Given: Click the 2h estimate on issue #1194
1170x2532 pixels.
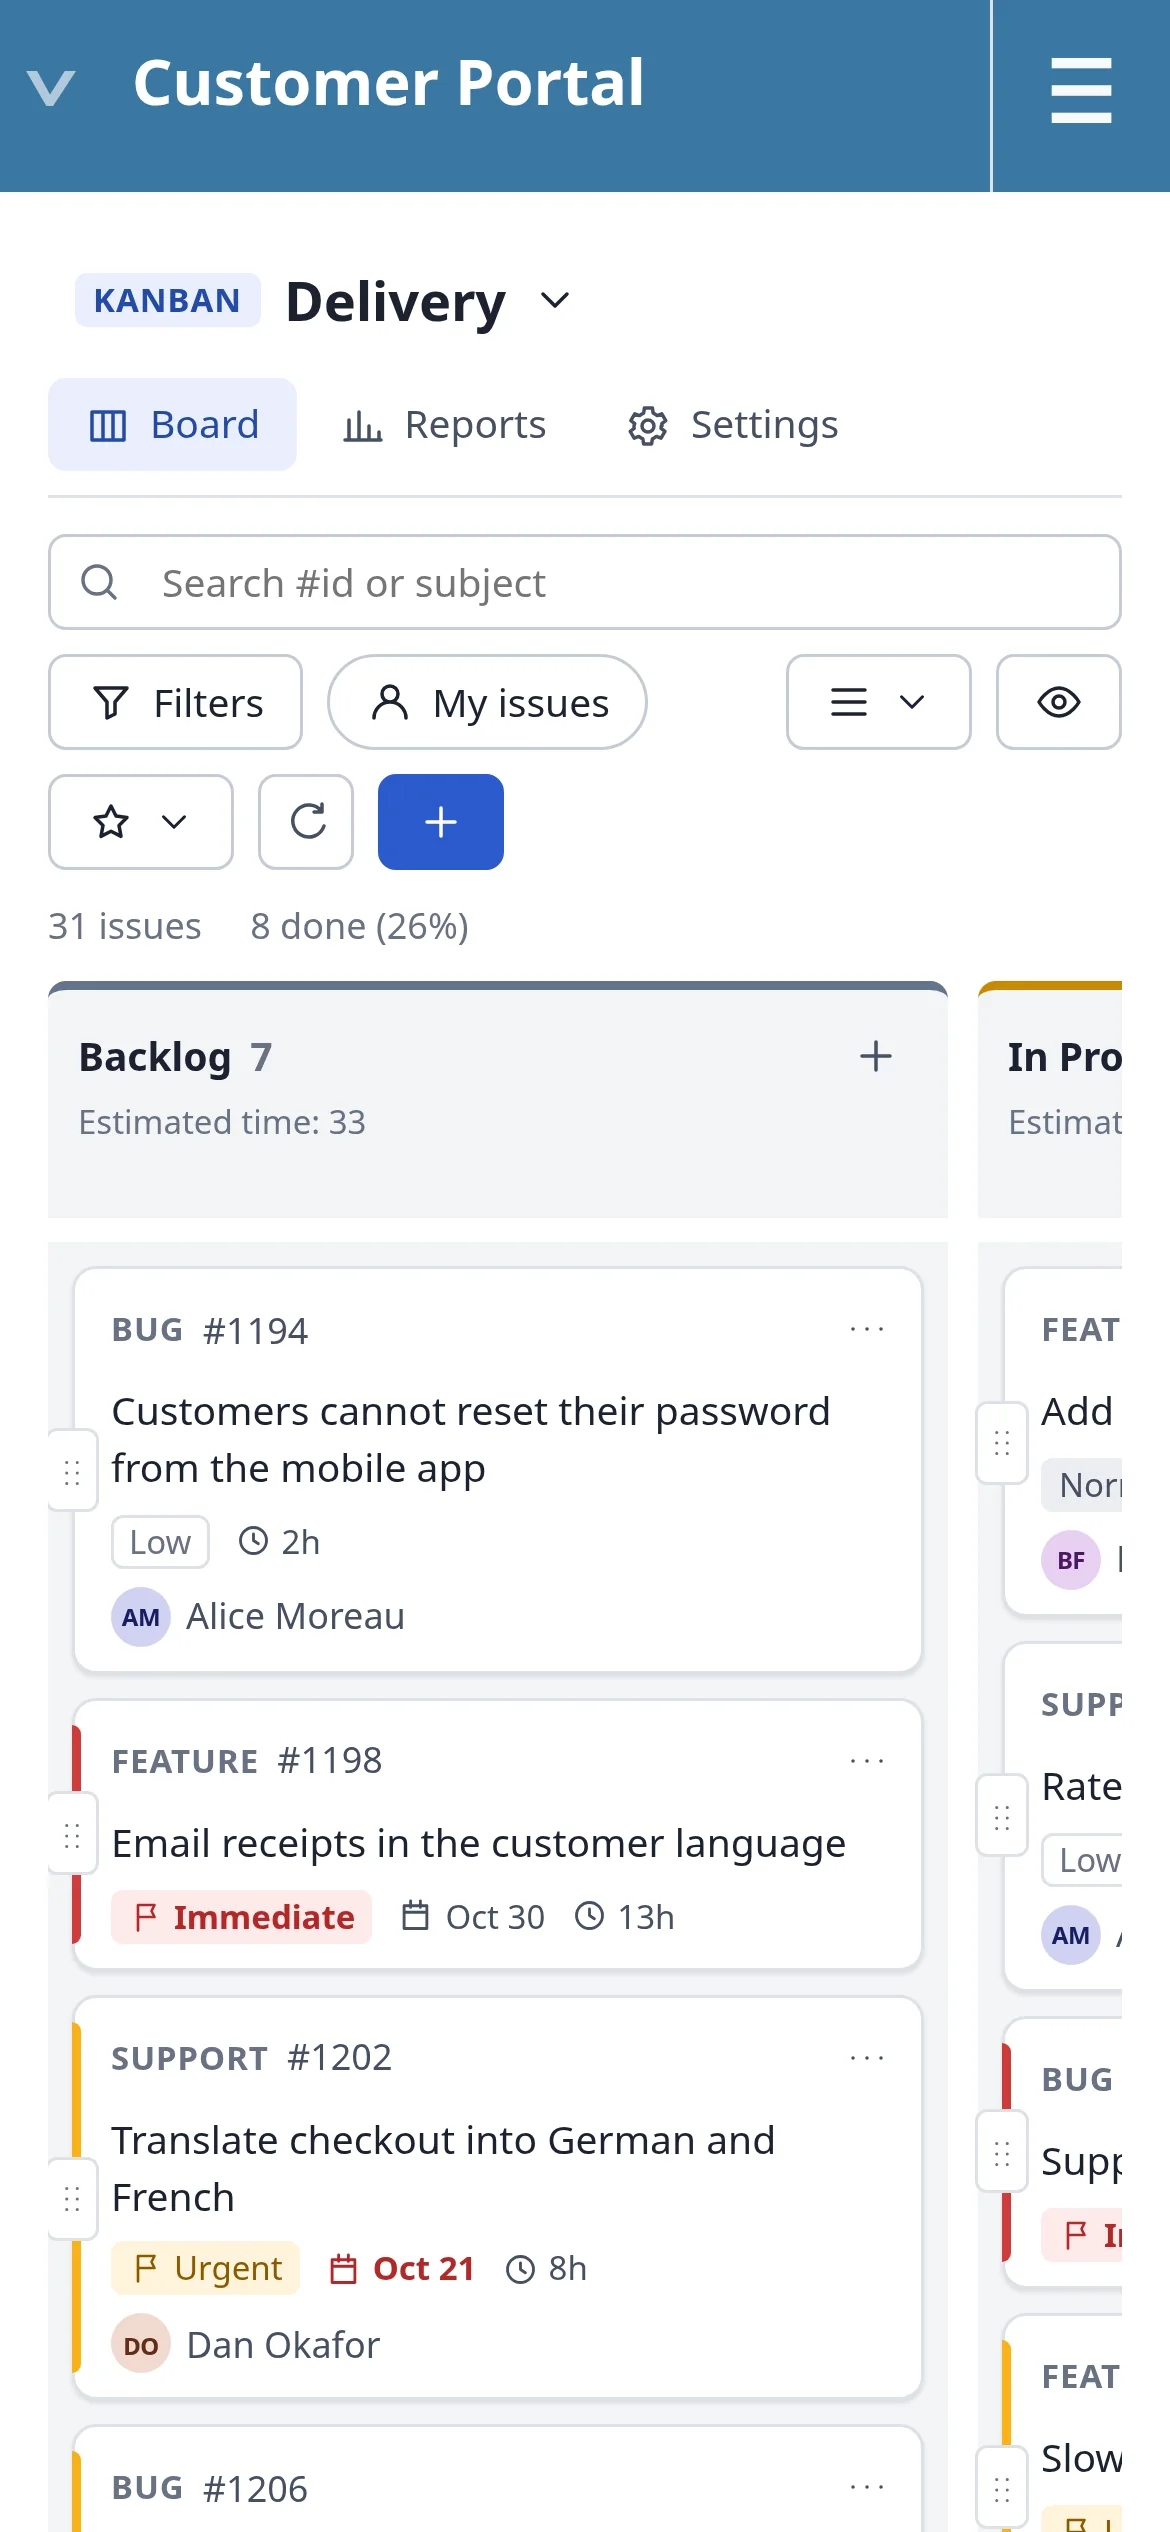Looking at the screenshot, I should click(279, 1542).
